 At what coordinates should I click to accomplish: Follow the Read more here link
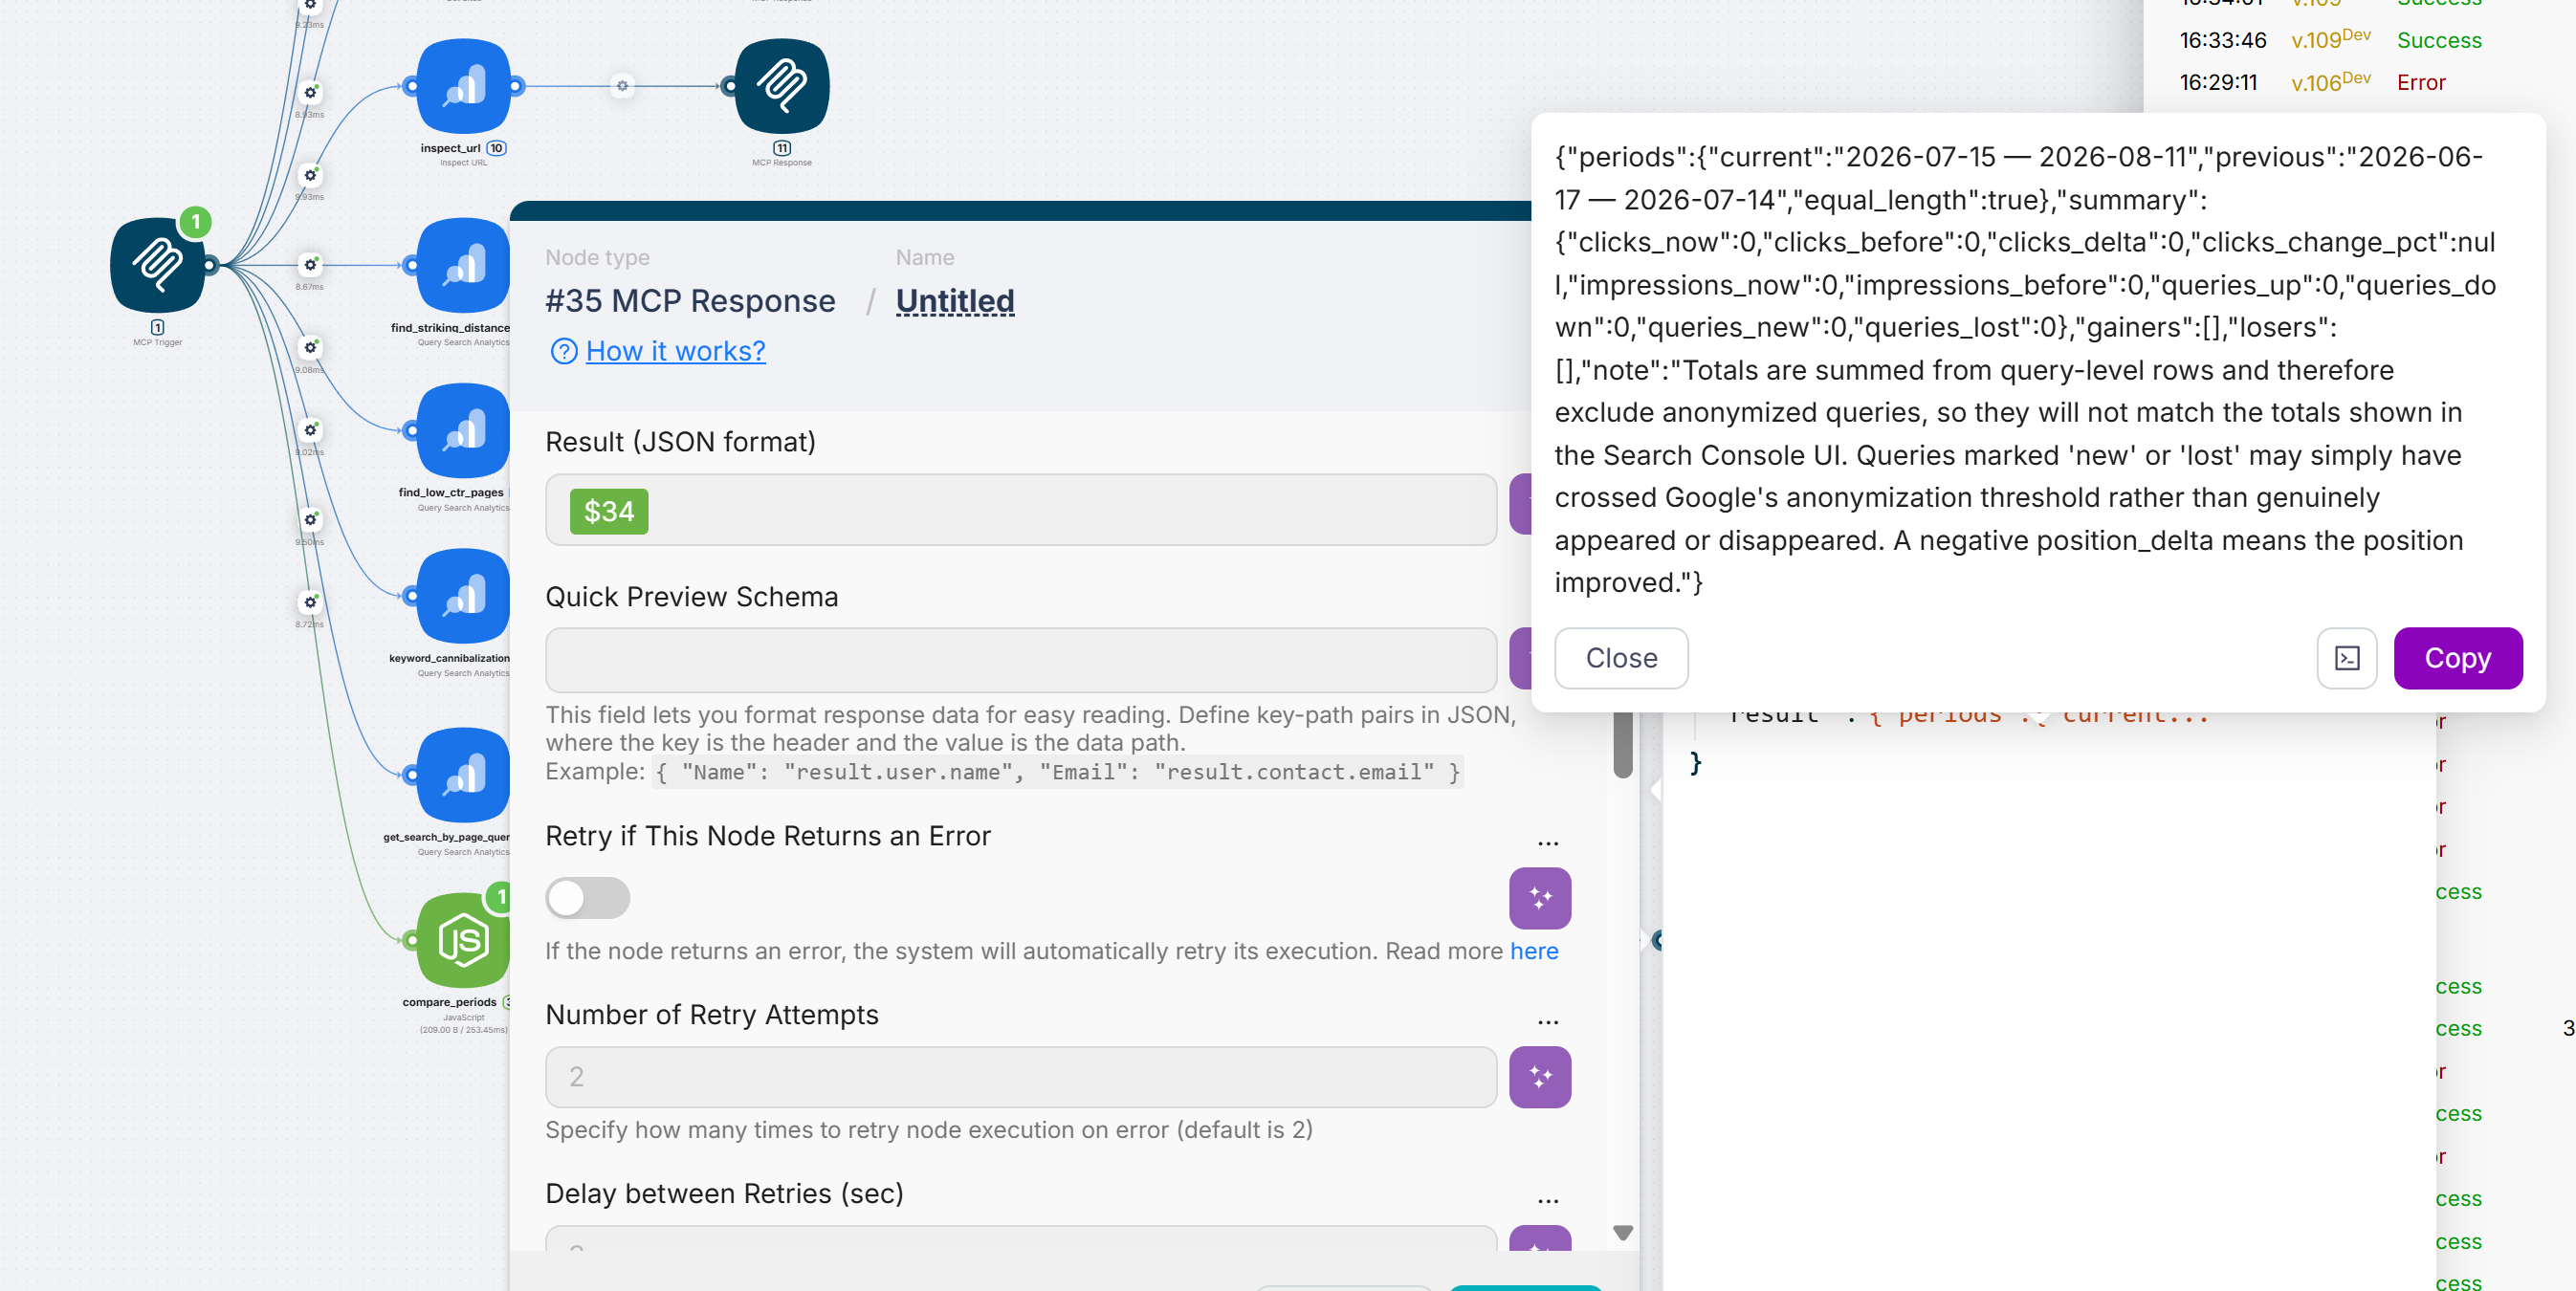pyautogui.click(x=1533, y=951)
